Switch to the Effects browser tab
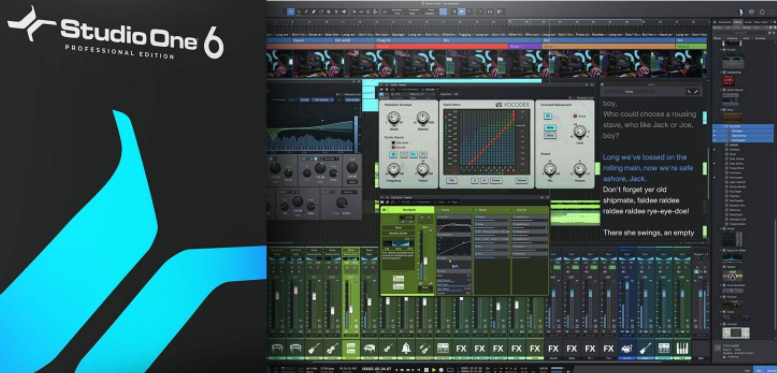This screenshot has width=777, height=373. (737, 22)
